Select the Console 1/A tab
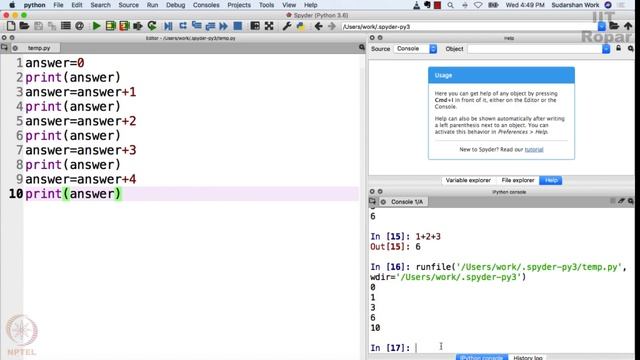Image resolution: width=640 pixels, height=360 pixels. [x=407, y=202]
